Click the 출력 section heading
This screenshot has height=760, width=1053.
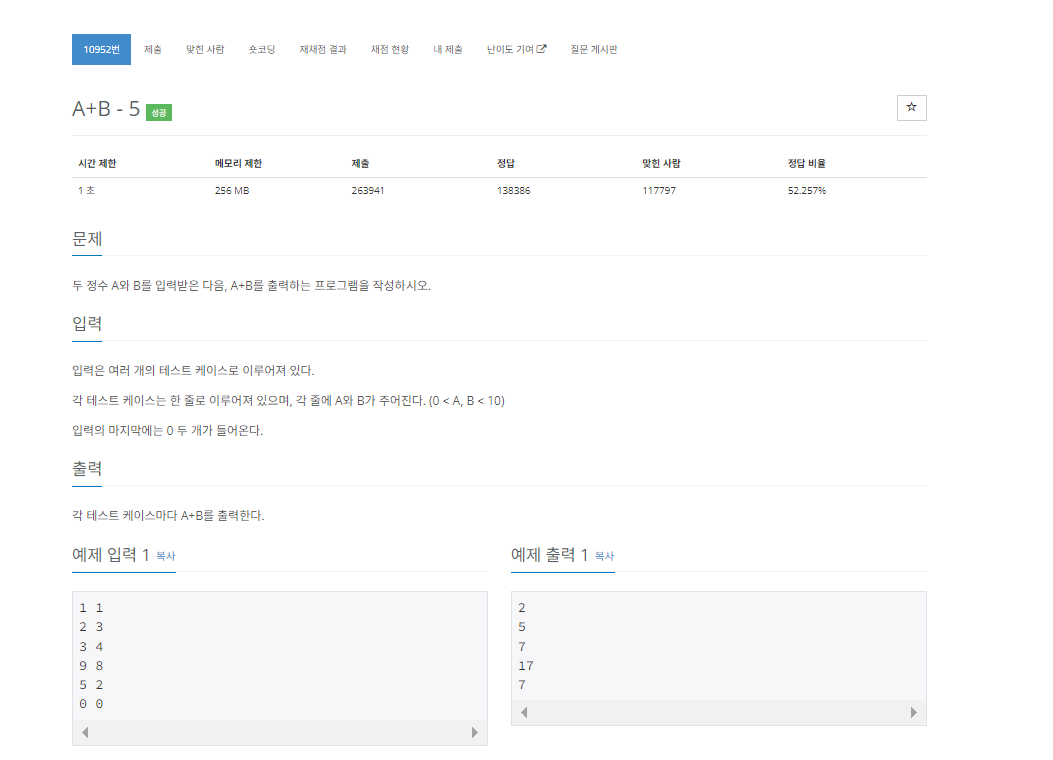pos(87,469)
